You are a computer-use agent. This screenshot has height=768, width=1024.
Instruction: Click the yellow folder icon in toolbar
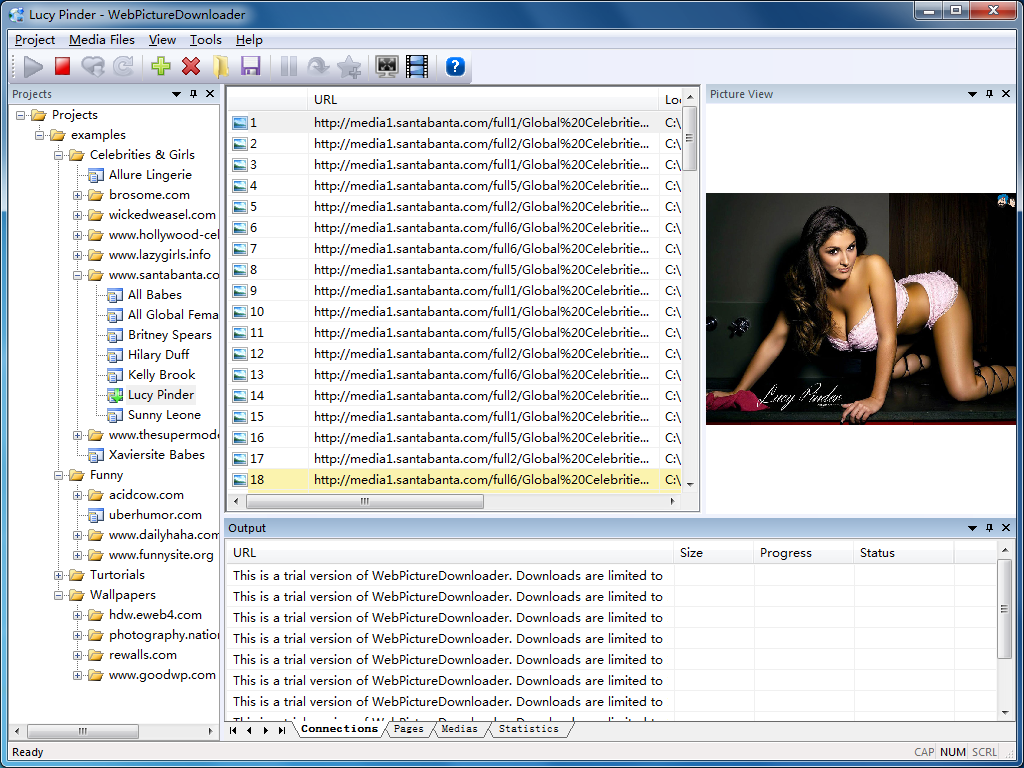[221, 67]
